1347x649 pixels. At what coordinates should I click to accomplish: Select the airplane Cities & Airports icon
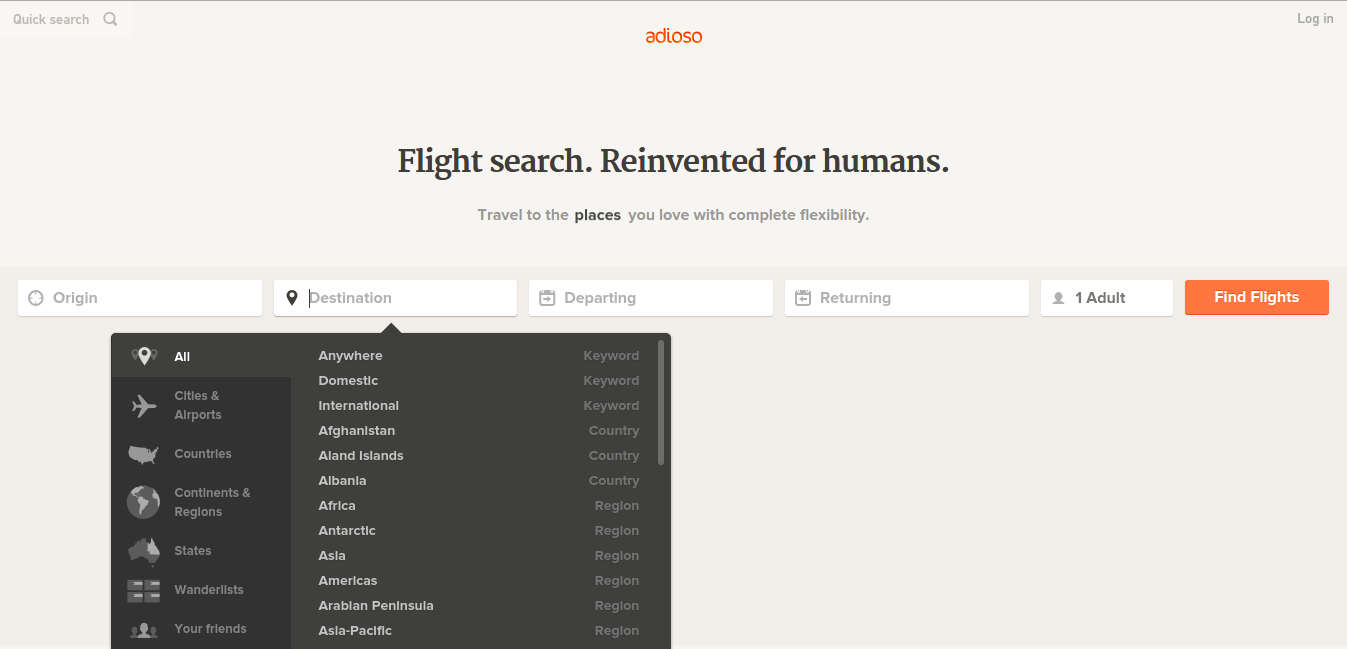click(144, 406)
